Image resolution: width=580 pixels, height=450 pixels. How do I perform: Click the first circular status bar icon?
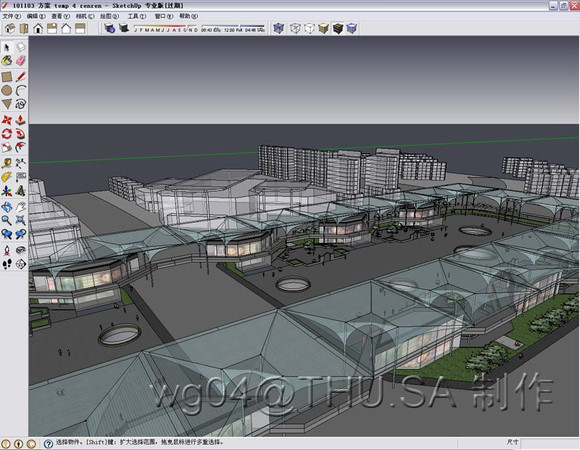tap(6, 443)
